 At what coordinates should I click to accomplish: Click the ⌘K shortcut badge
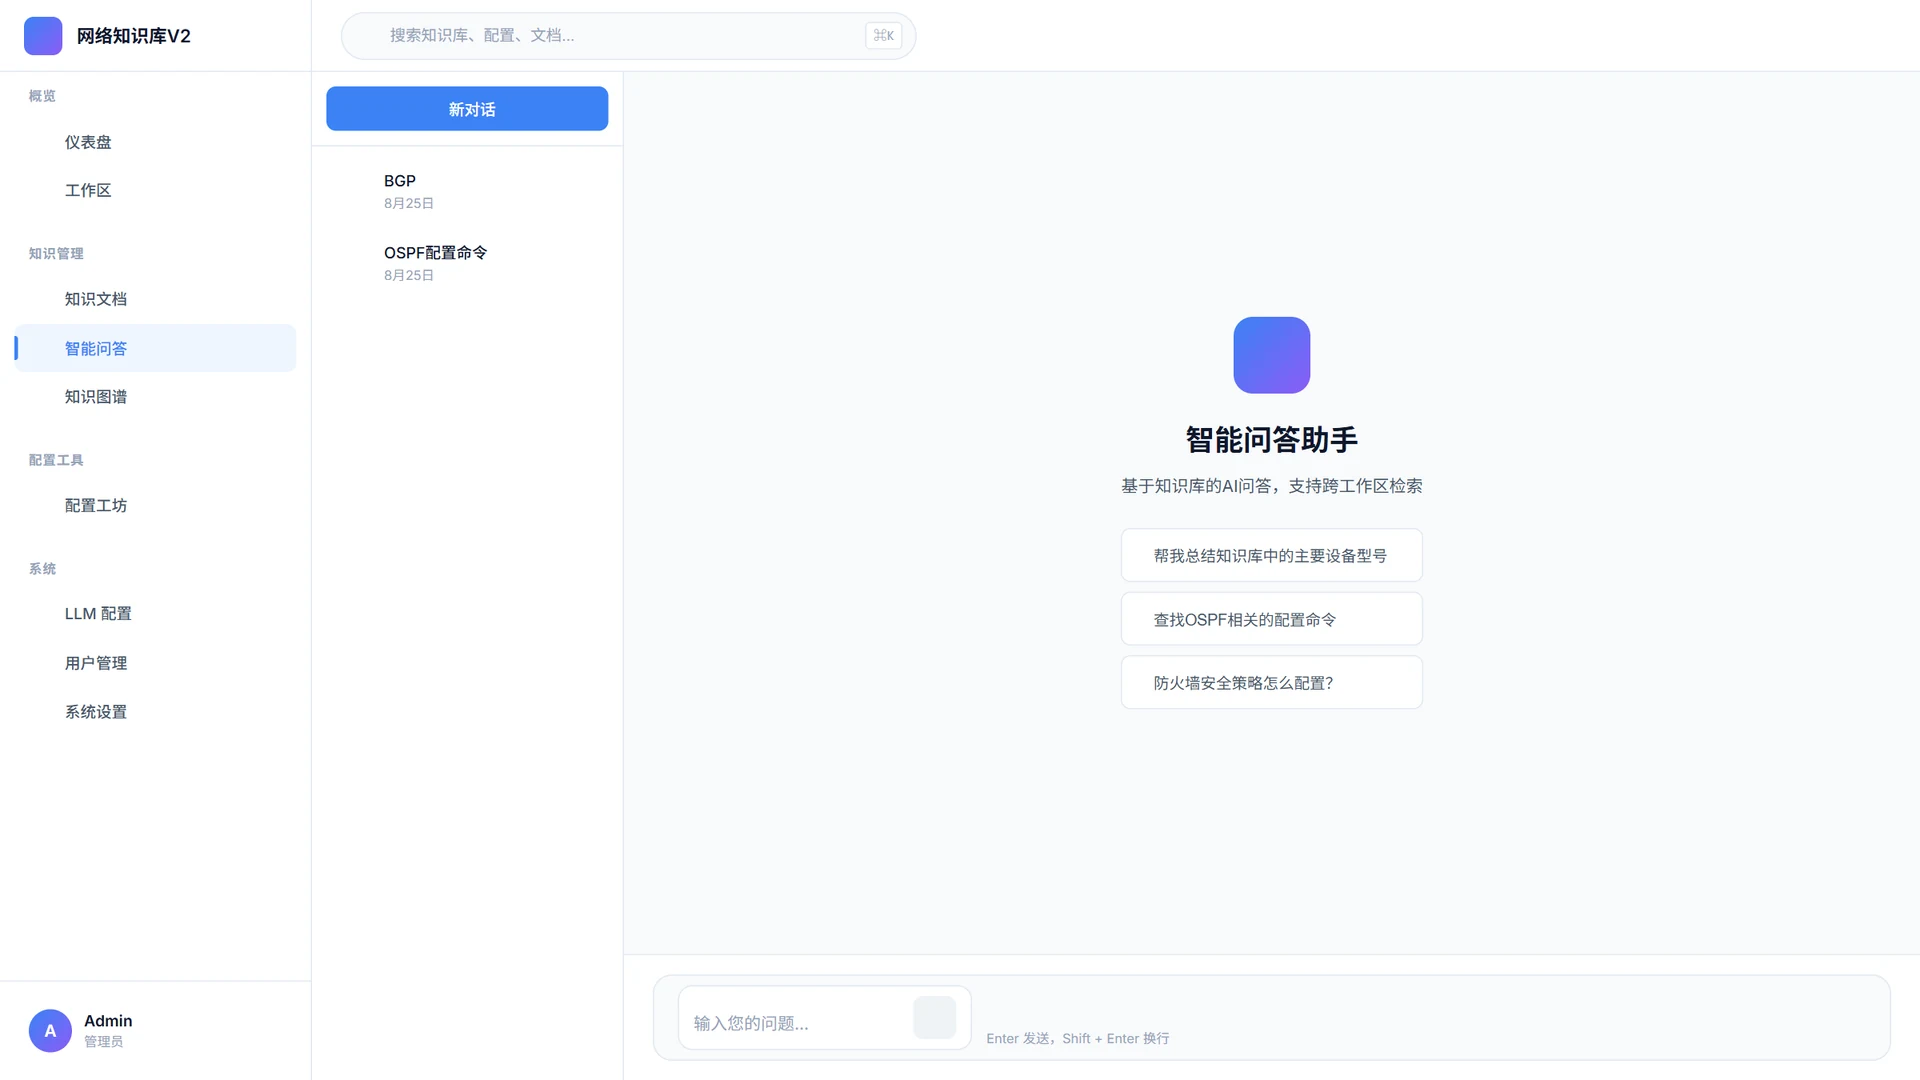coord(883,36)
